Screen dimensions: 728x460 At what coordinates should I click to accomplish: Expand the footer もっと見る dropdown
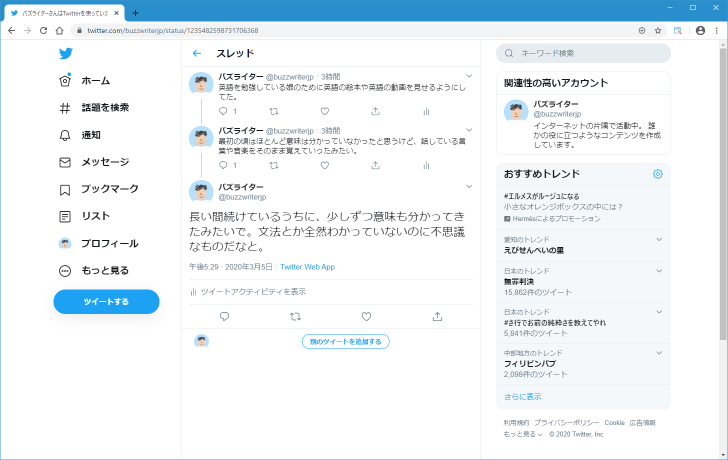pyautogui.click(x=523, y=434)
